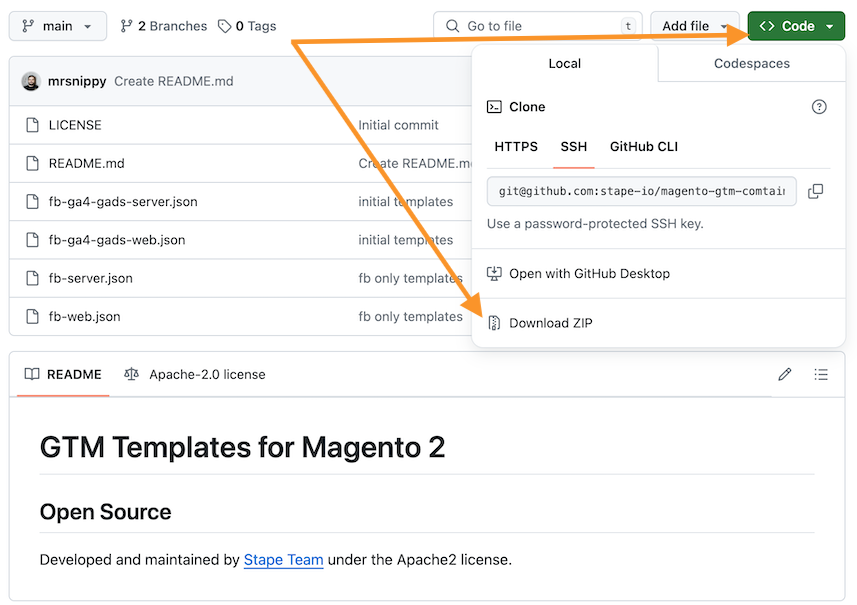The height and width of the screenshot is (605, 857).
Task: Open the fb-ga4-gads-server.json file
Action: click(x=123, y=202)
